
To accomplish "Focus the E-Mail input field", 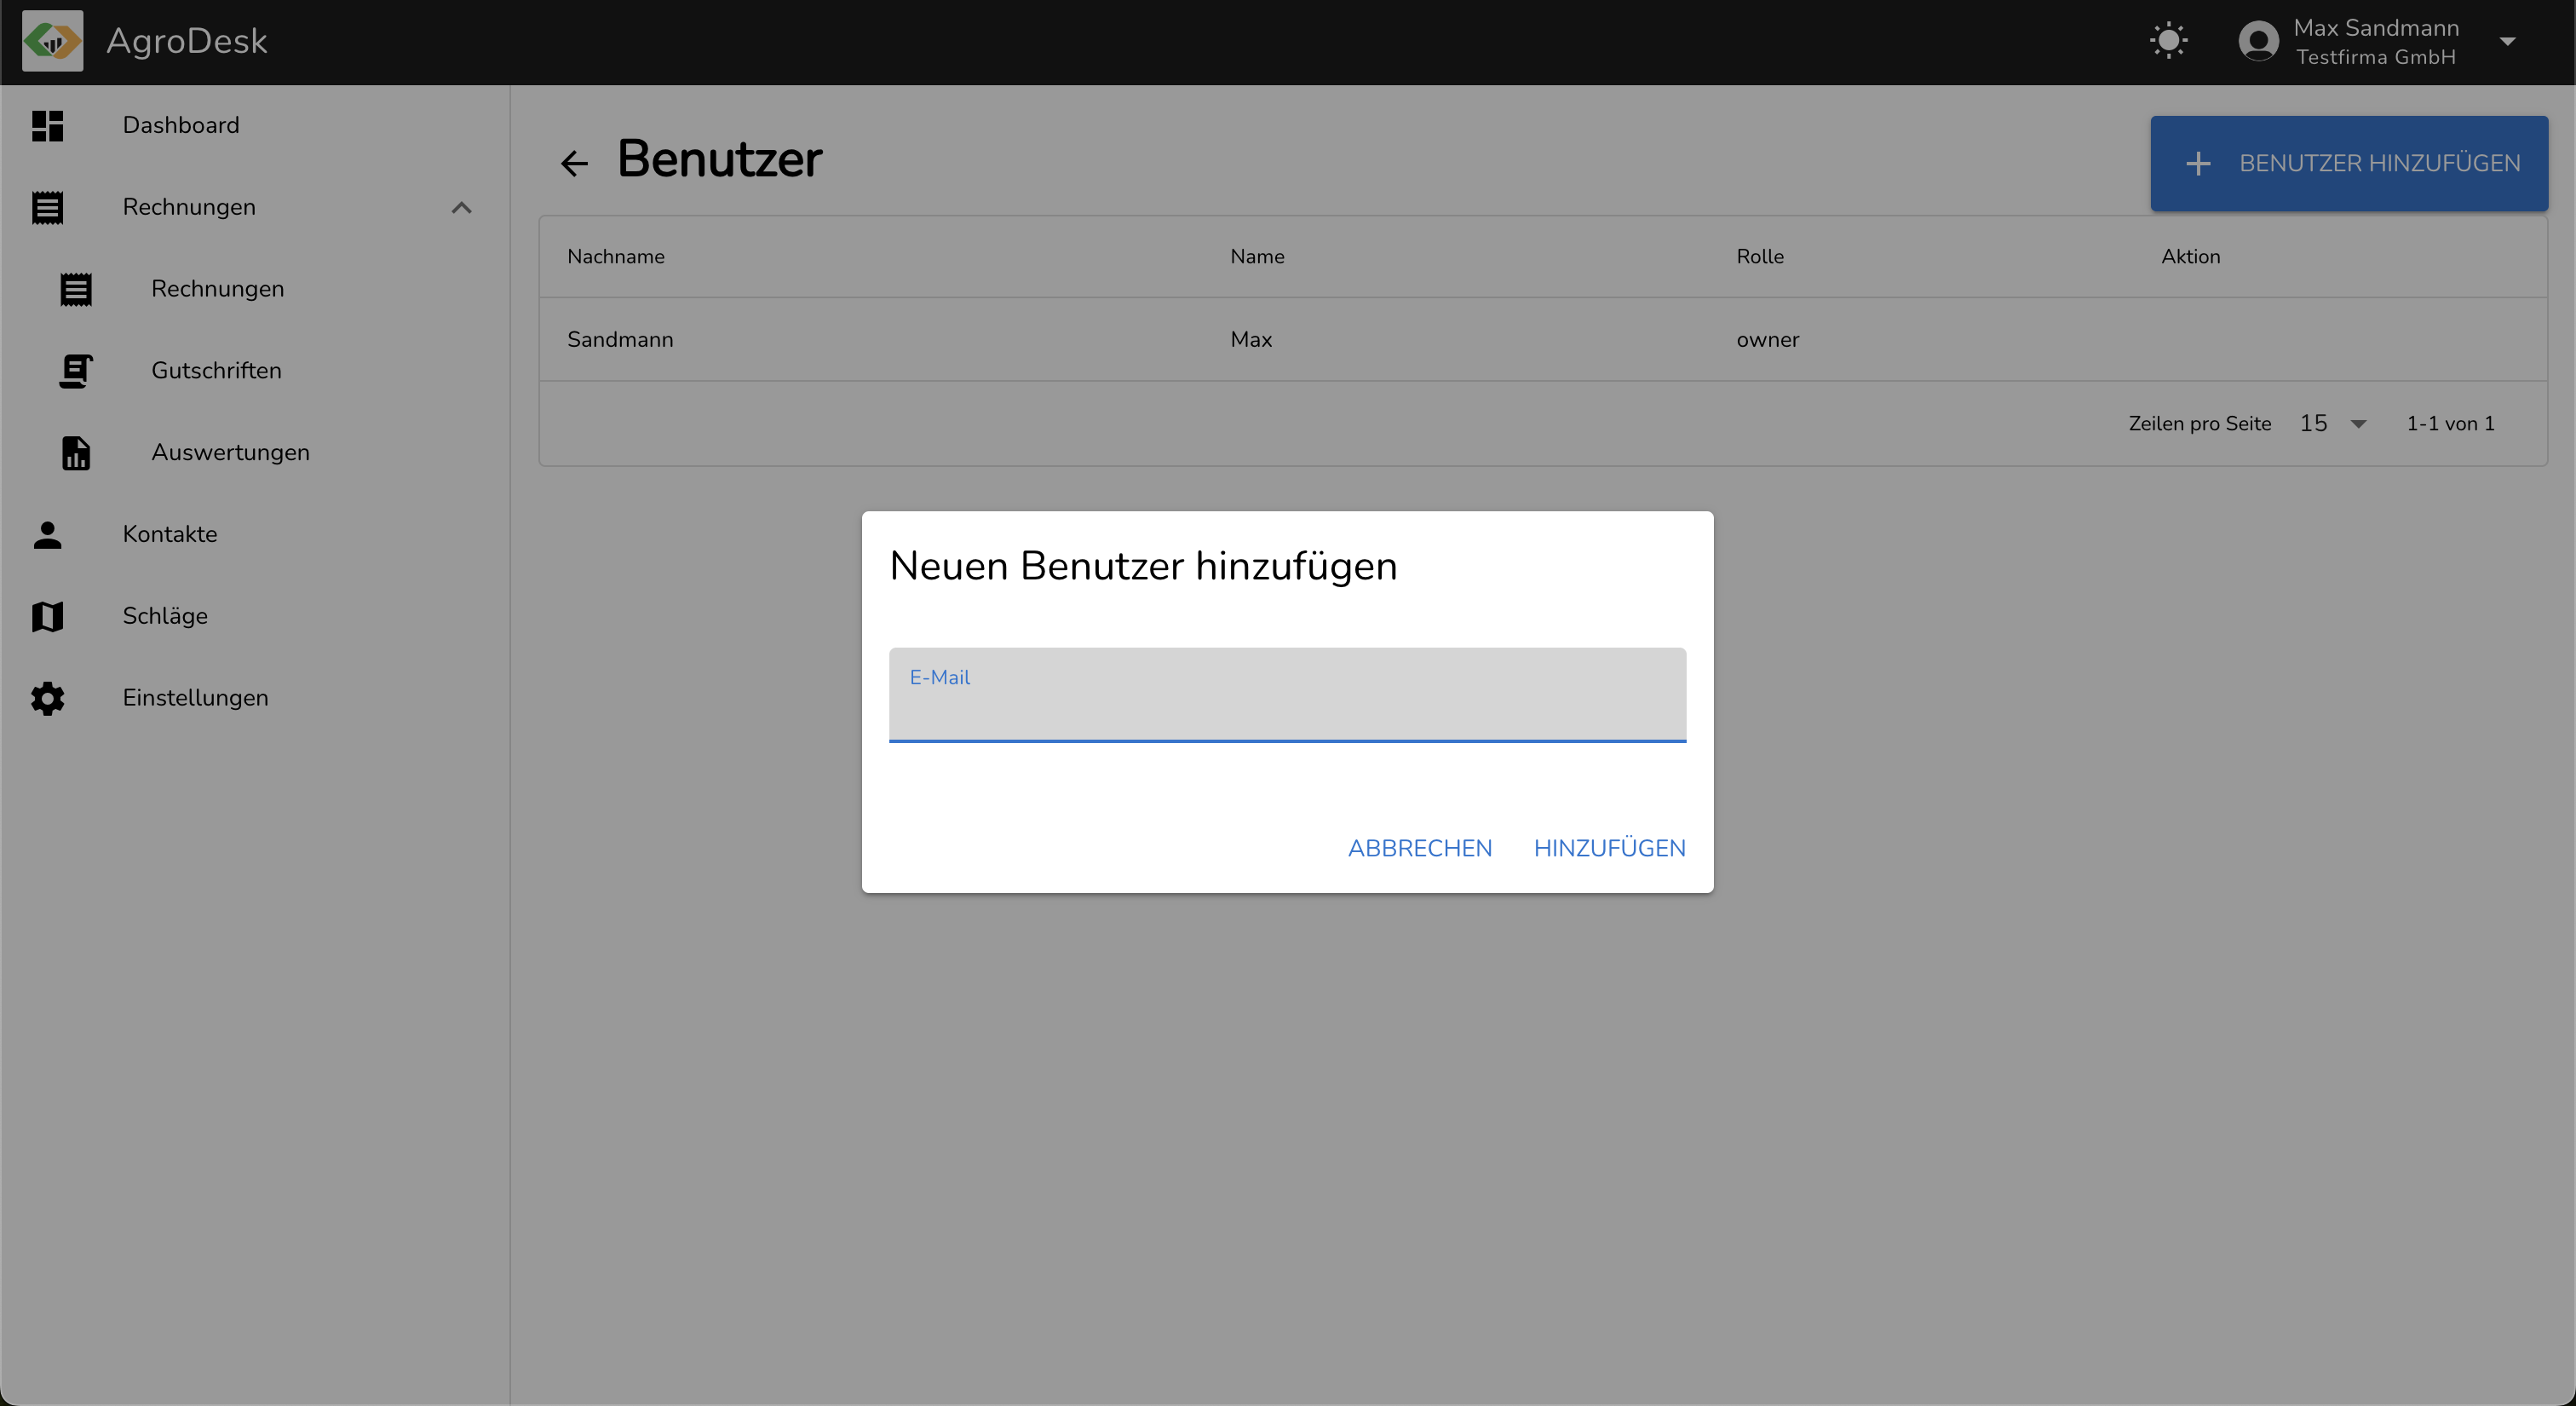I will pos(1287,706).
